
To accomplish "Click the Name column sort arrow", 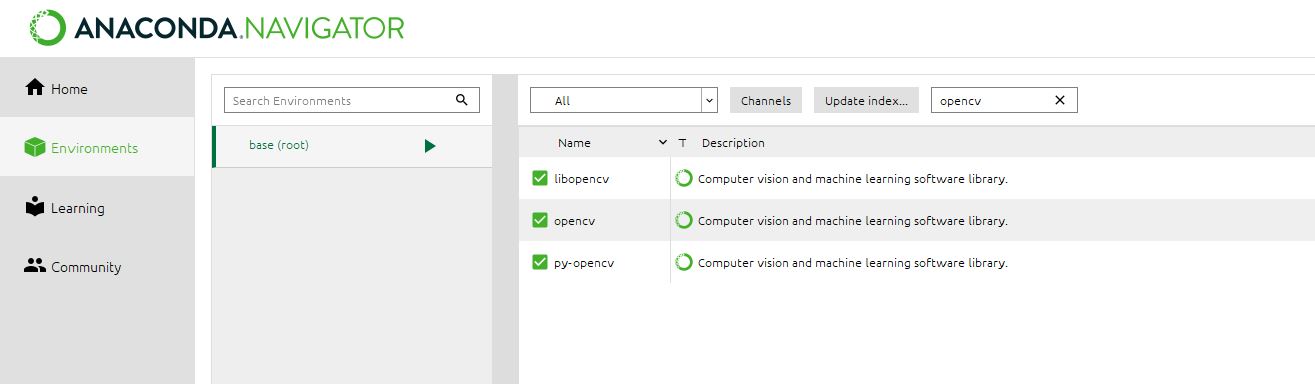I will coord(662,143).
